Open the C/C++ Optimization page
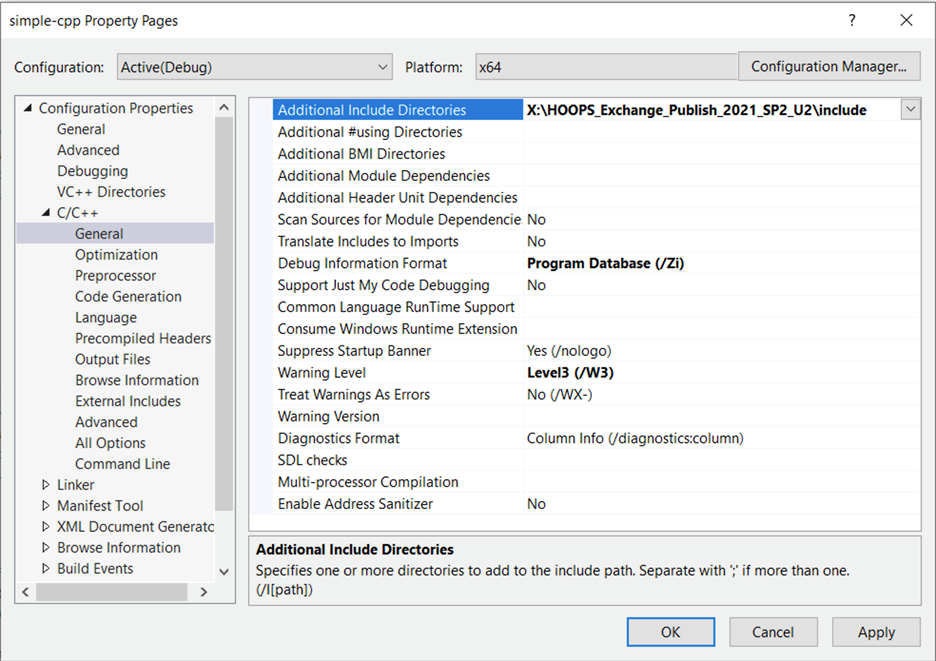Screen dimensions: 936x661 (x=116, y=254)
